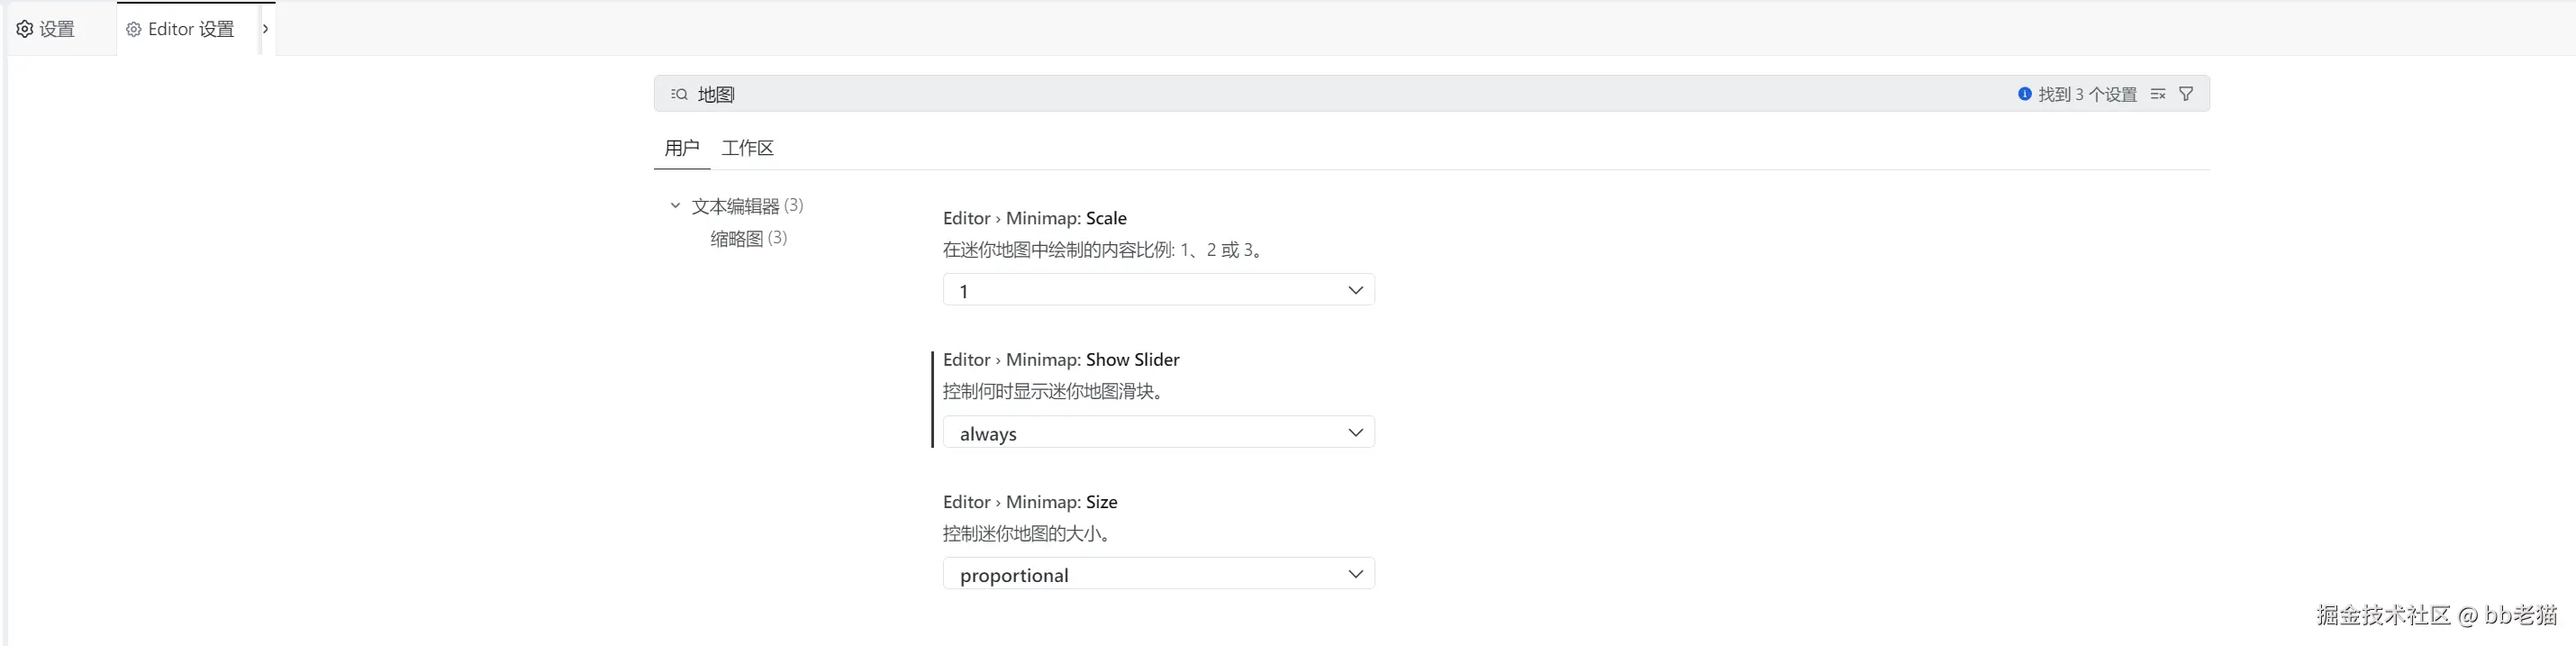Screen dimensions: 2576x646
Task: Click the Editor Minimap: Size setting title
Action: click(1029, 502)
